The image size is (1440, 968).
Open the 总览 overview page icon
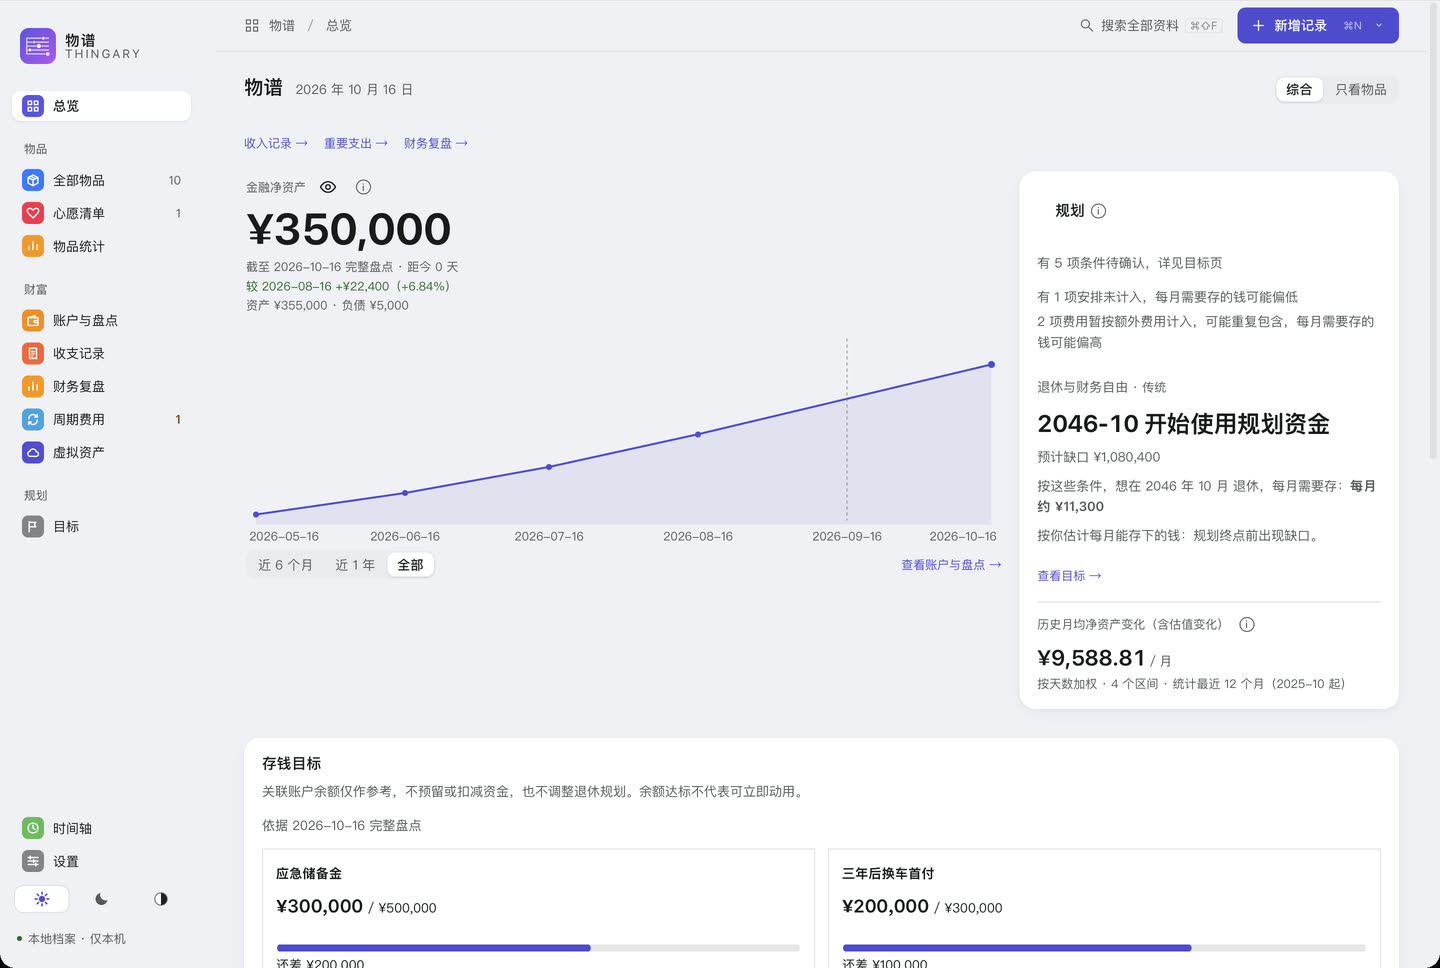click(x=33, y=106)
